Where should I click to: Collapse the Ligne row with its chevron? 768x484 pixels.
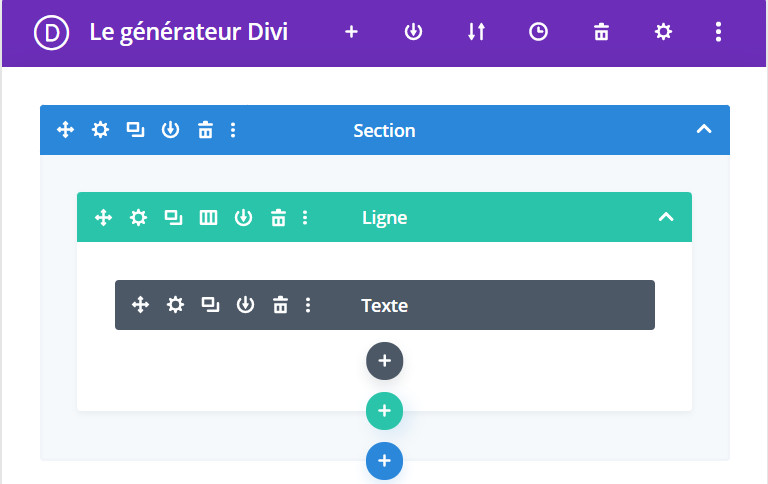666,217
